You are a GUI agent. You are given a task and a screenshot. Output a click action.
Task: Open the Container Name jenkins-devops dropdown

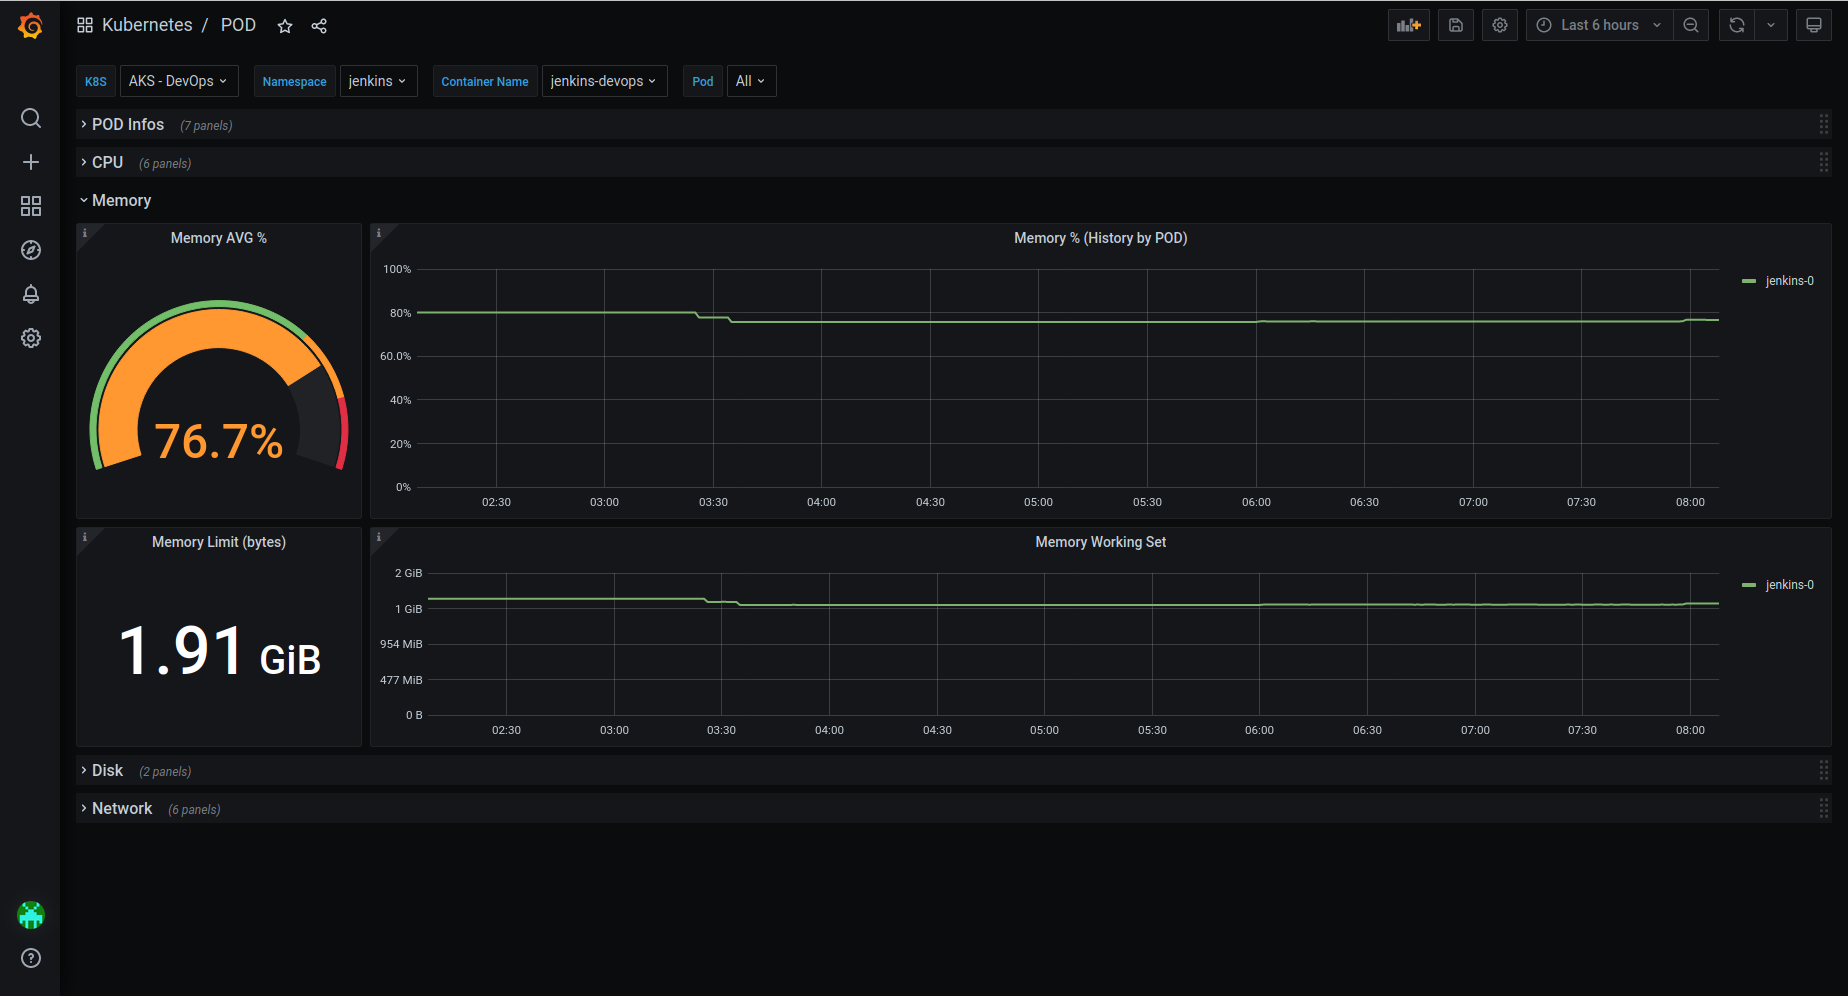(x=603, y=81)
